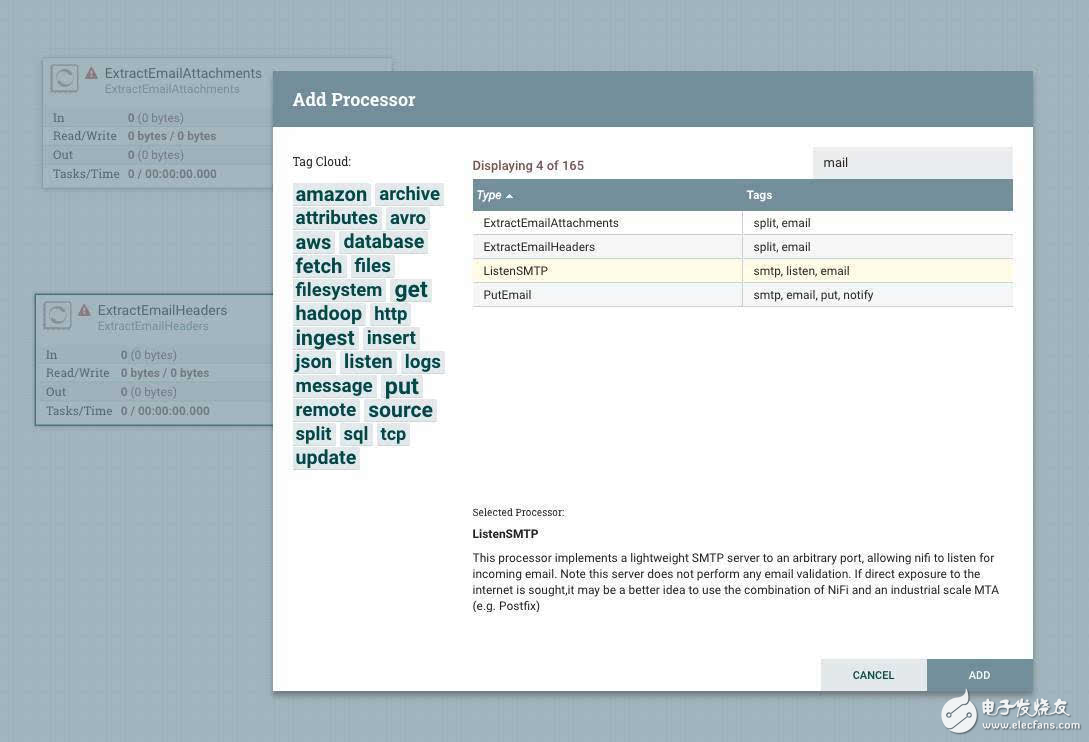Click the Type column header
1089x742 pixels.
point(488,195)
